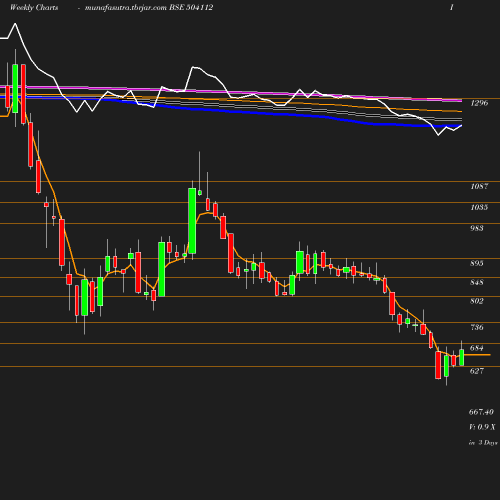The image size is (500, 500).
Task: Click the 627 price level label
Action: click(477, 371)
